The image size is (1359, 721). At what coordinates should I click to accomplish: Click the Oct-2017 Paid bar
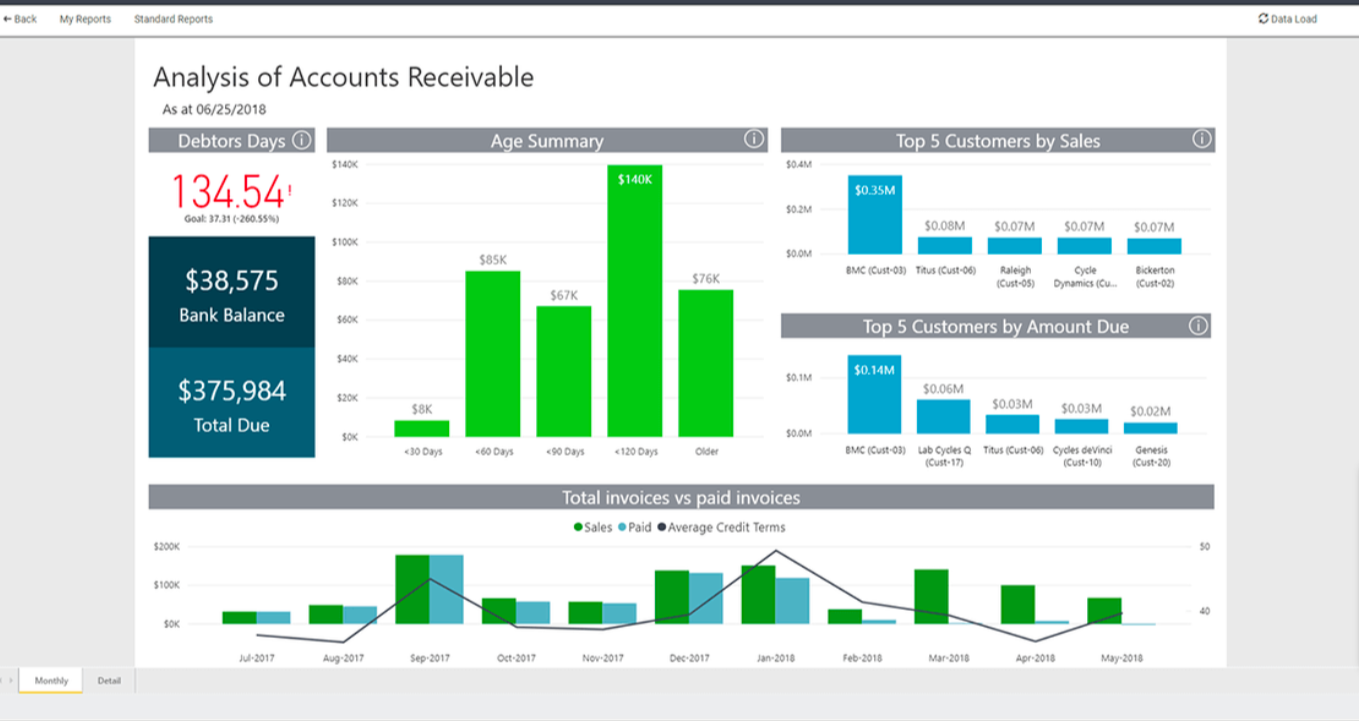point(533,613)
